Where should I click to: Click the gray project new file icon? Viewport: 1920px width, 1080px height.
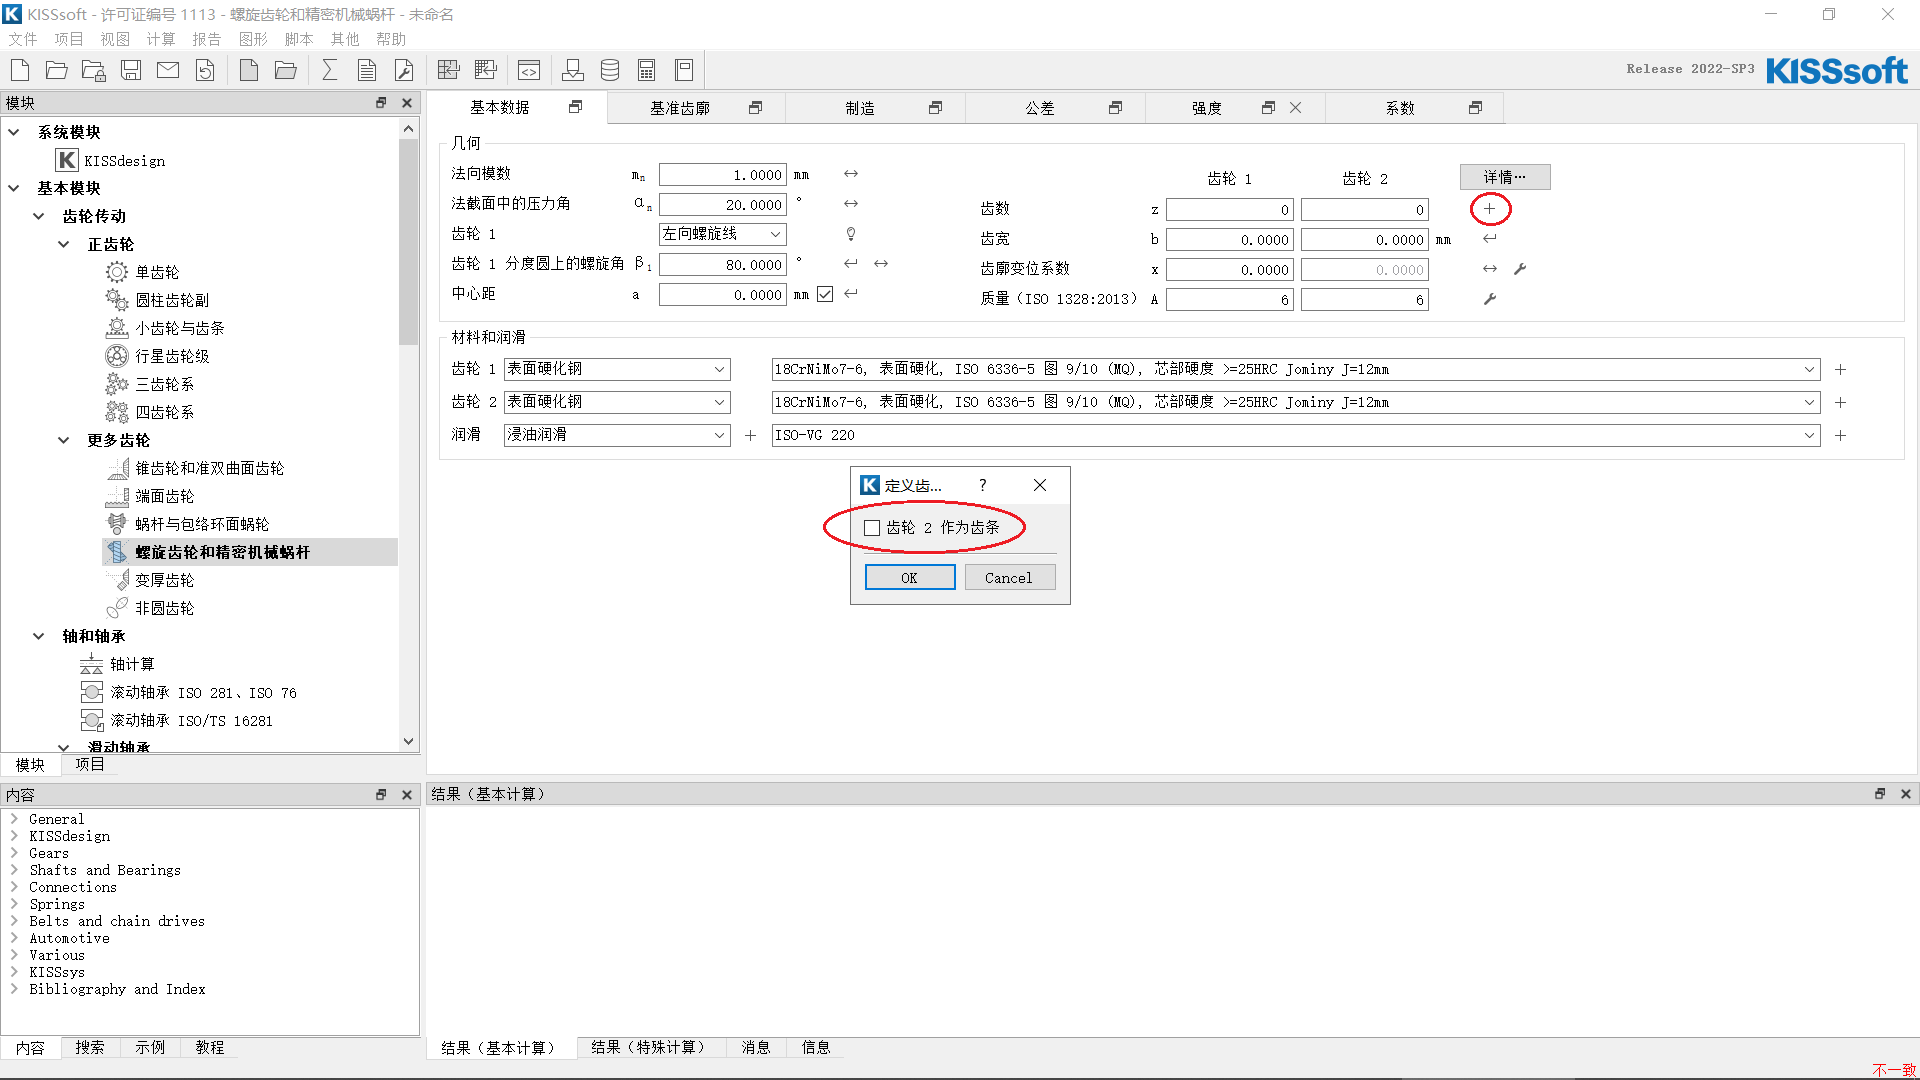[249, 70]
